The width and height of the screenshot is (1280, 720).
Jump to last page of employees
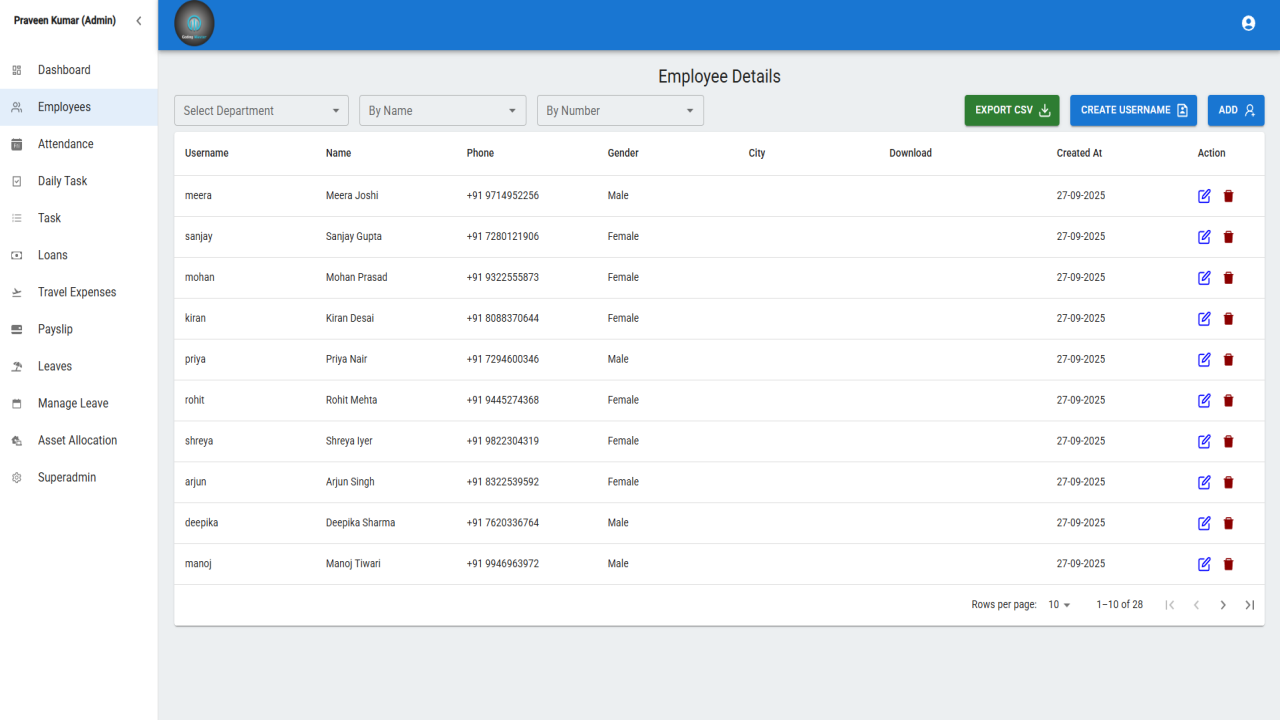pos(1250,605)
